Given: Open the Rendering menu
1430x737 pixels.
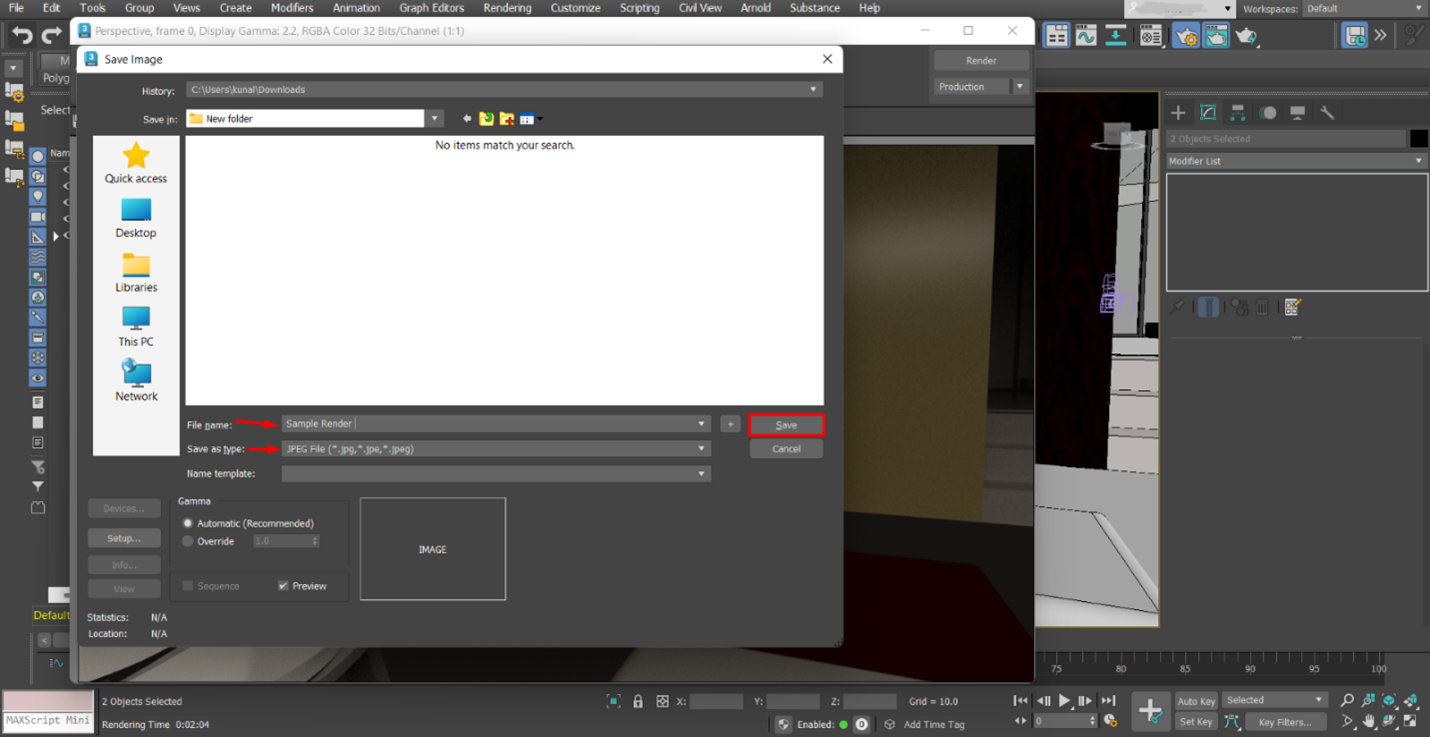Looking at the screenshot, I should (x=507, y=8).
